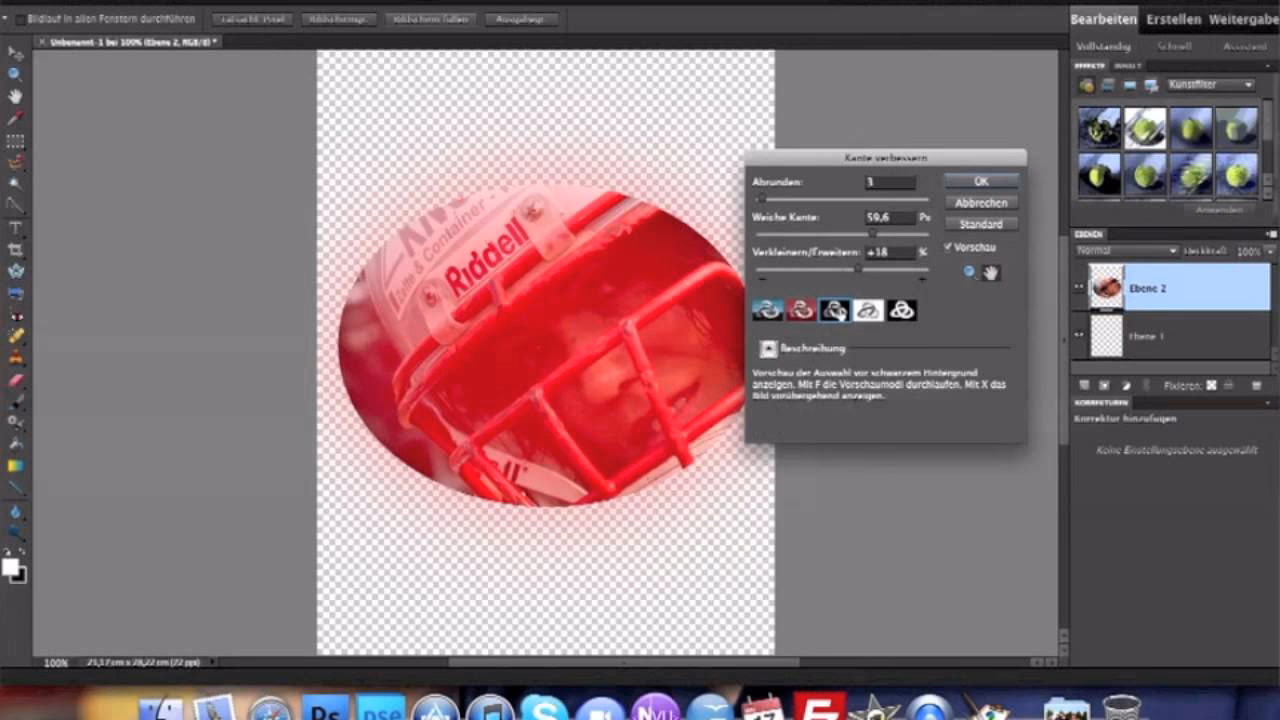1280x720 pixels.
Task: Adjust the Verkleinern/Erweitern slider
Action: click(x=856, y=269)
